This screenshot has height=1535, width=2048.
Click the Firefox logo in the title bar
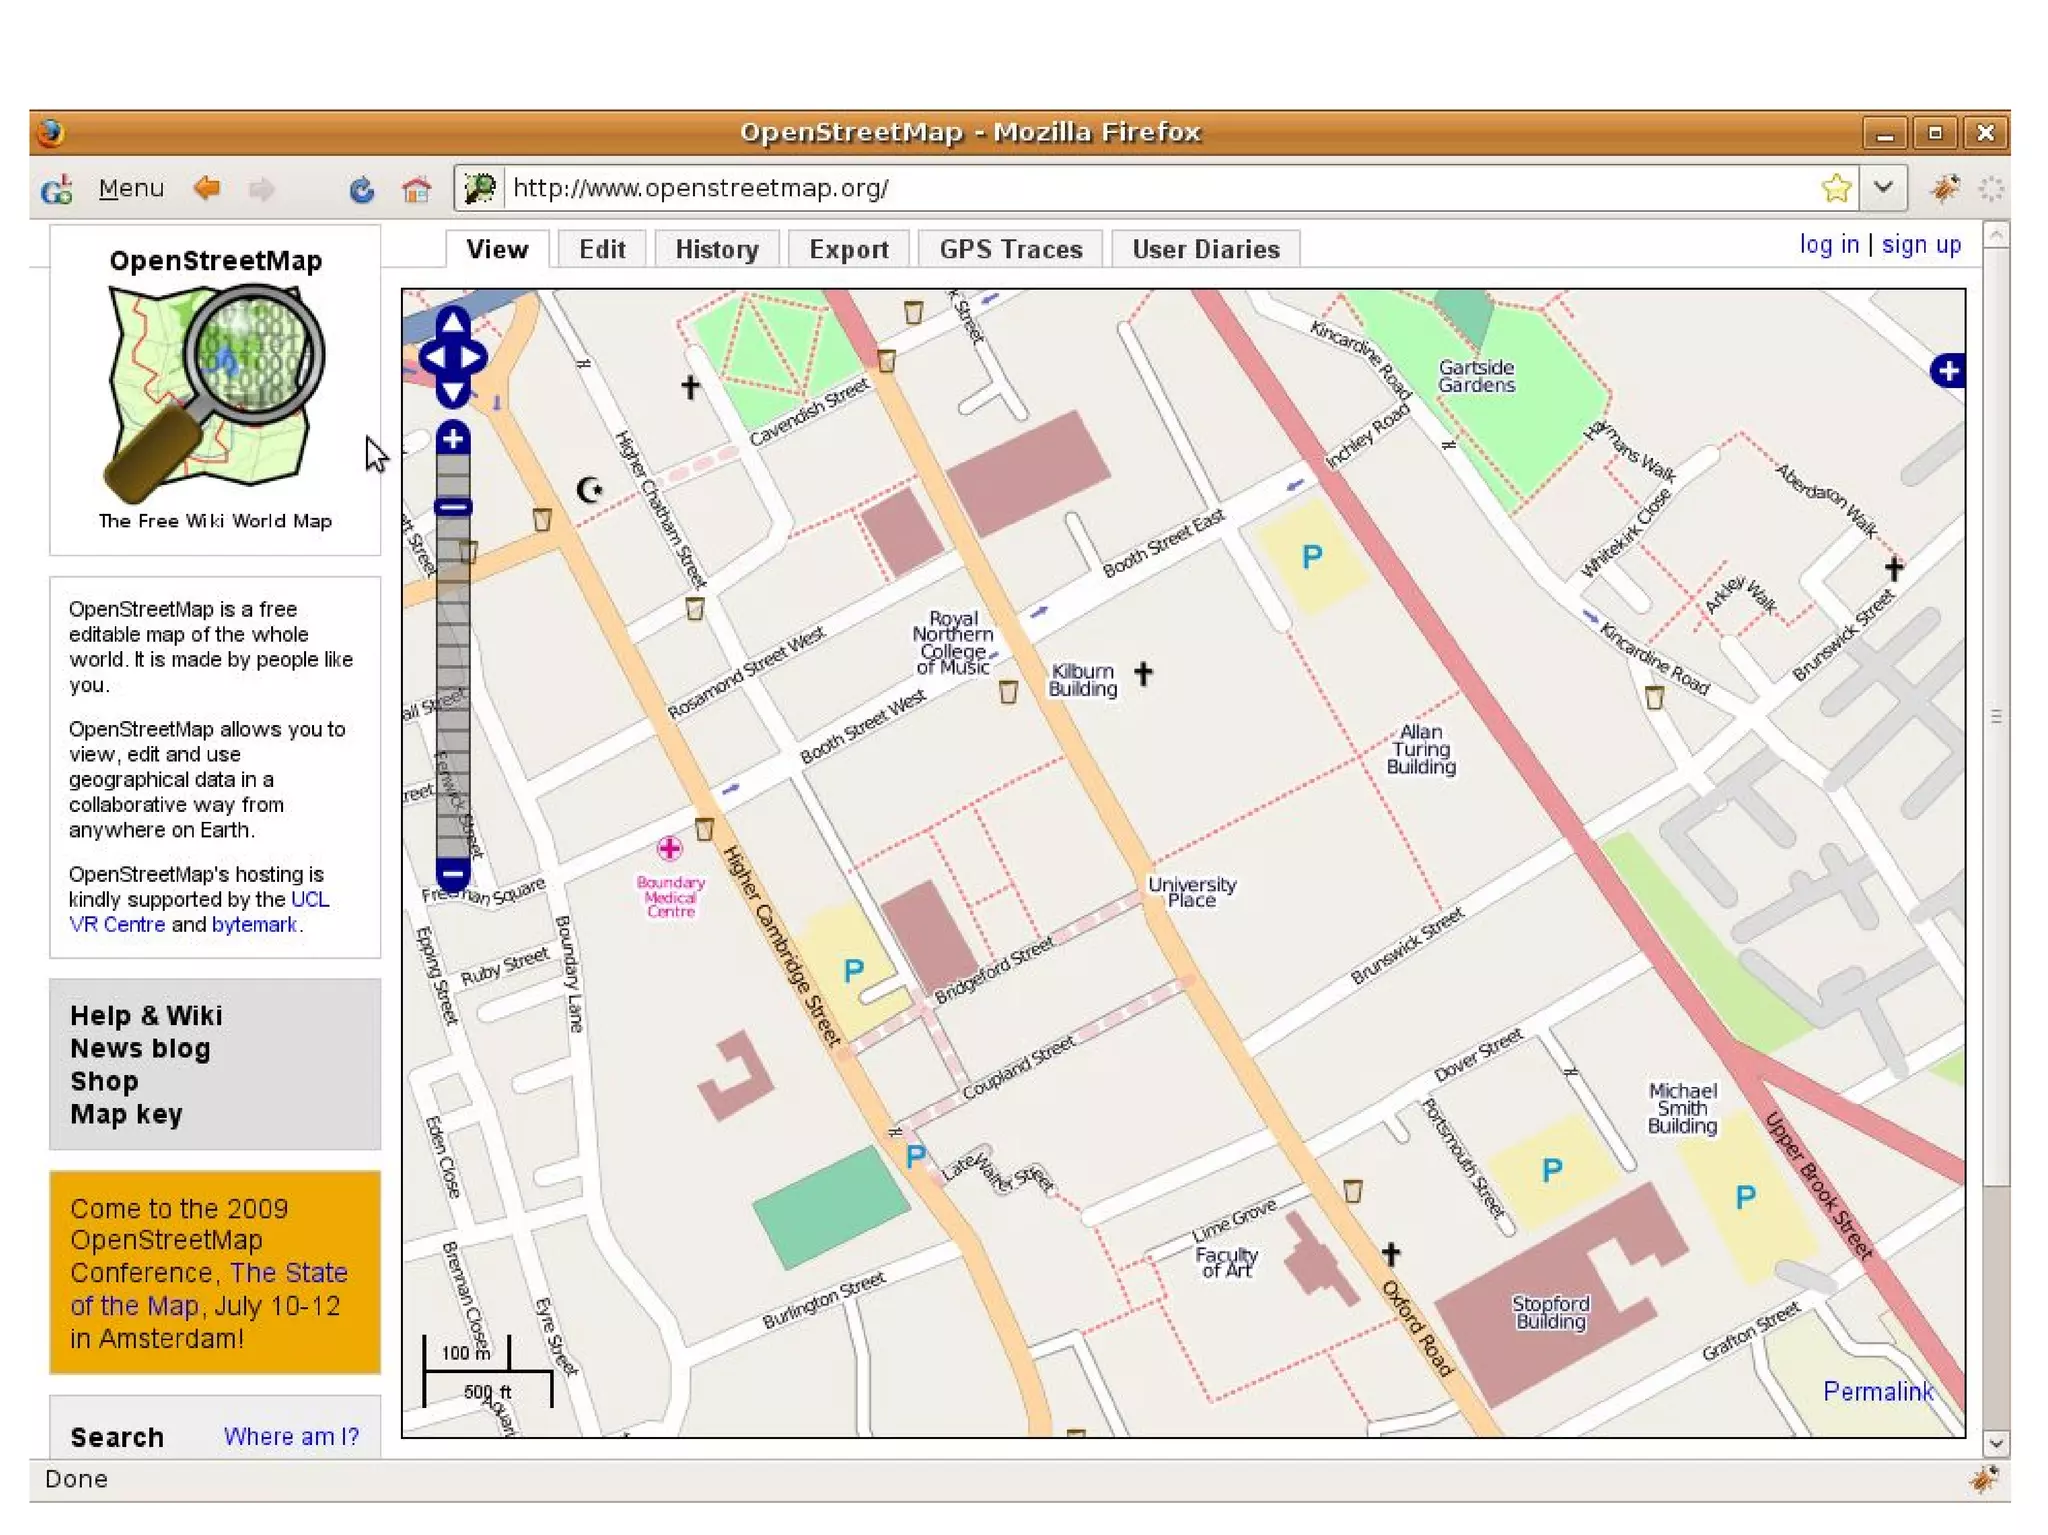[51, 132]
